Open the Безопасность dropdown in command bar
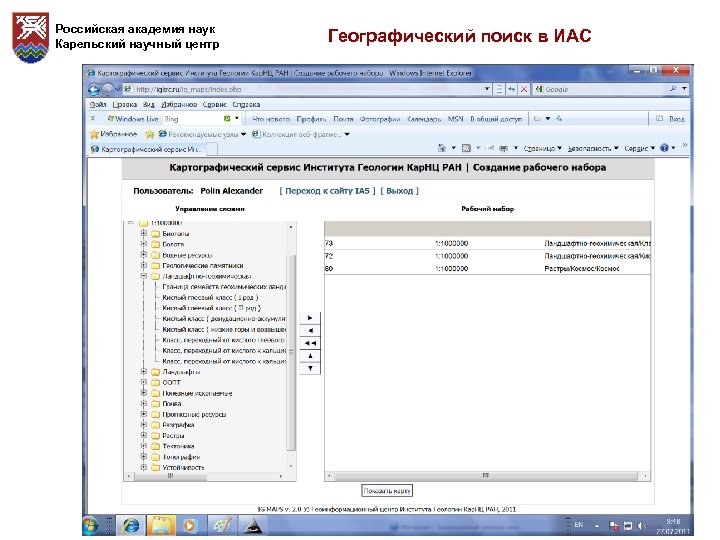720x540 pixels. (x=593, y=148)
